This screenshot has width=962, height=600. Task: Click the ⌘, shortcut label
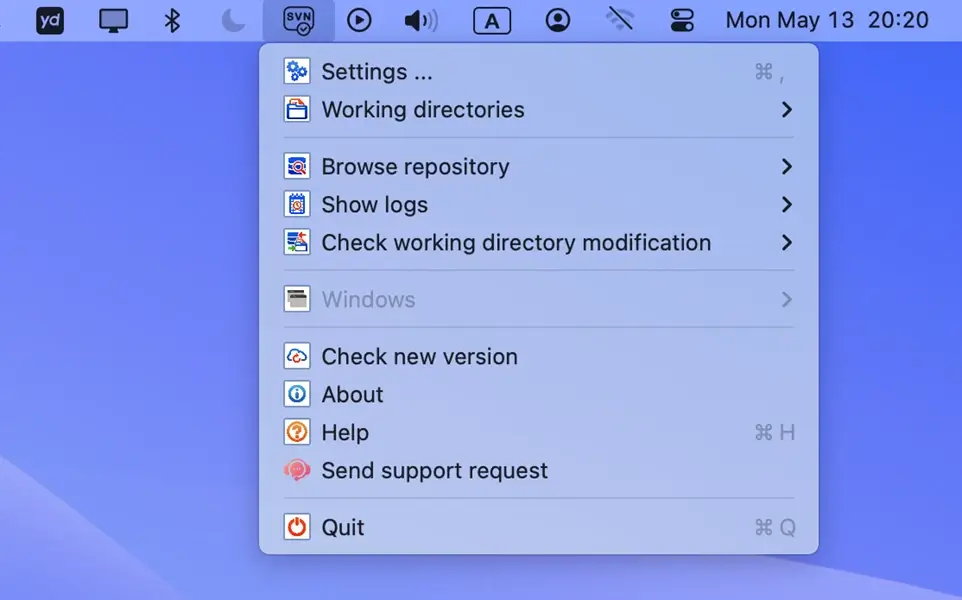(x=770, y=72)
